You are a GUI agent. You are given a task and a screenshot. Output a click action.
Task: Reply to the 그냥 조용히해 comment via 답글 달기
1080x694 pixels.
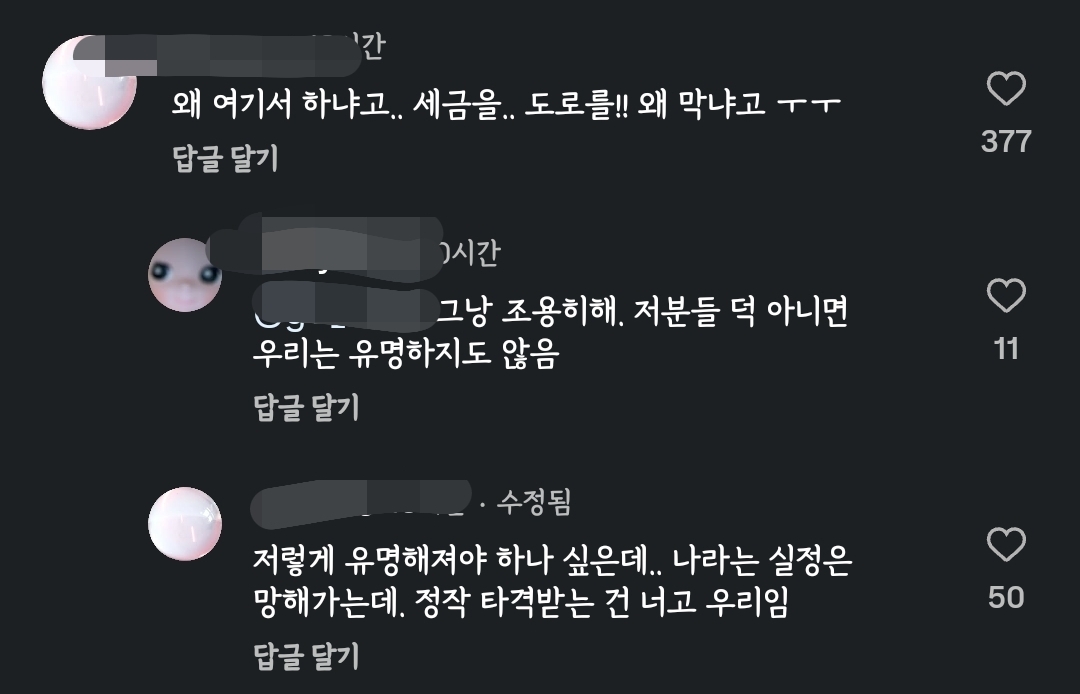[307, 407]
